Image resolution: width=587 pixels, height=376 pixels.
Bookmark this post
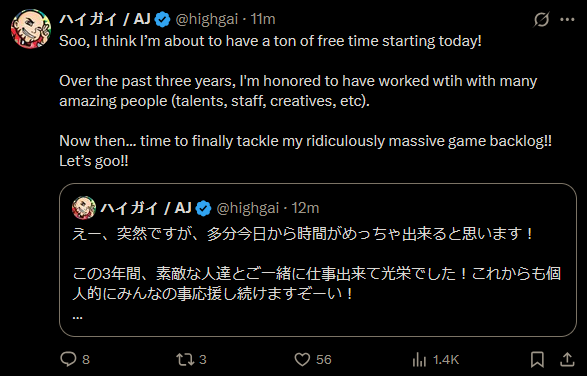click(x=538, y=360)
